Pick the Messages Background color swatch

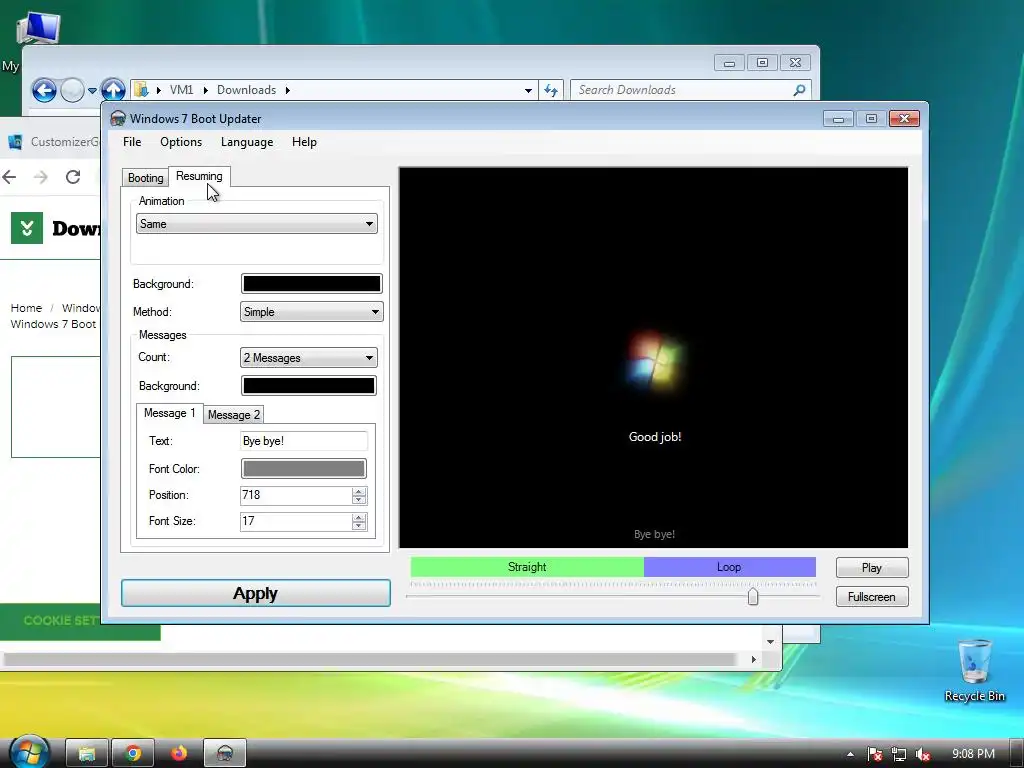point(308,385)
